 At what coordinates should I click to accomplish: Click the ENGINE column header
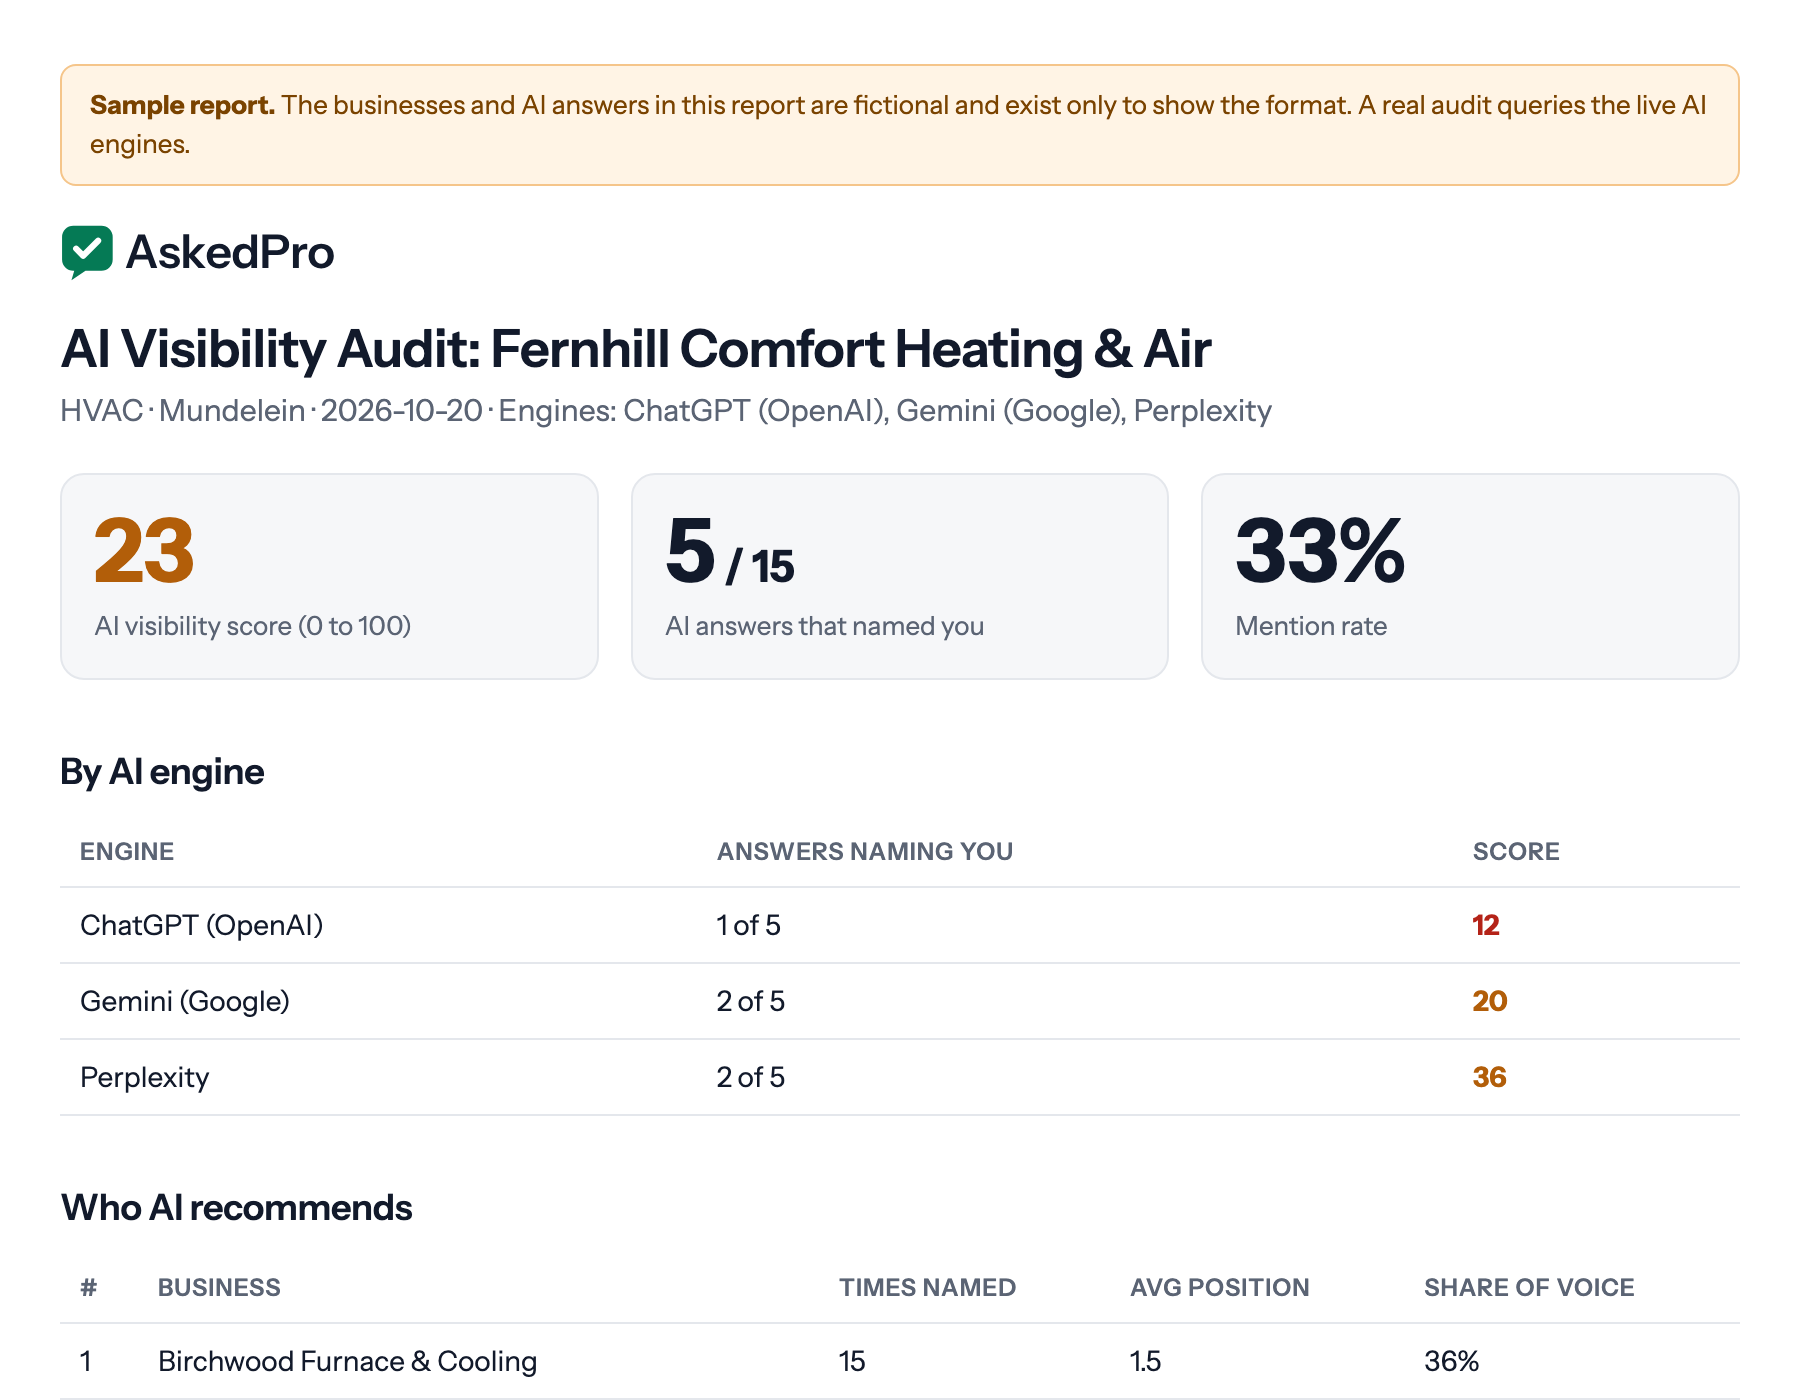(x=127, y=851)
